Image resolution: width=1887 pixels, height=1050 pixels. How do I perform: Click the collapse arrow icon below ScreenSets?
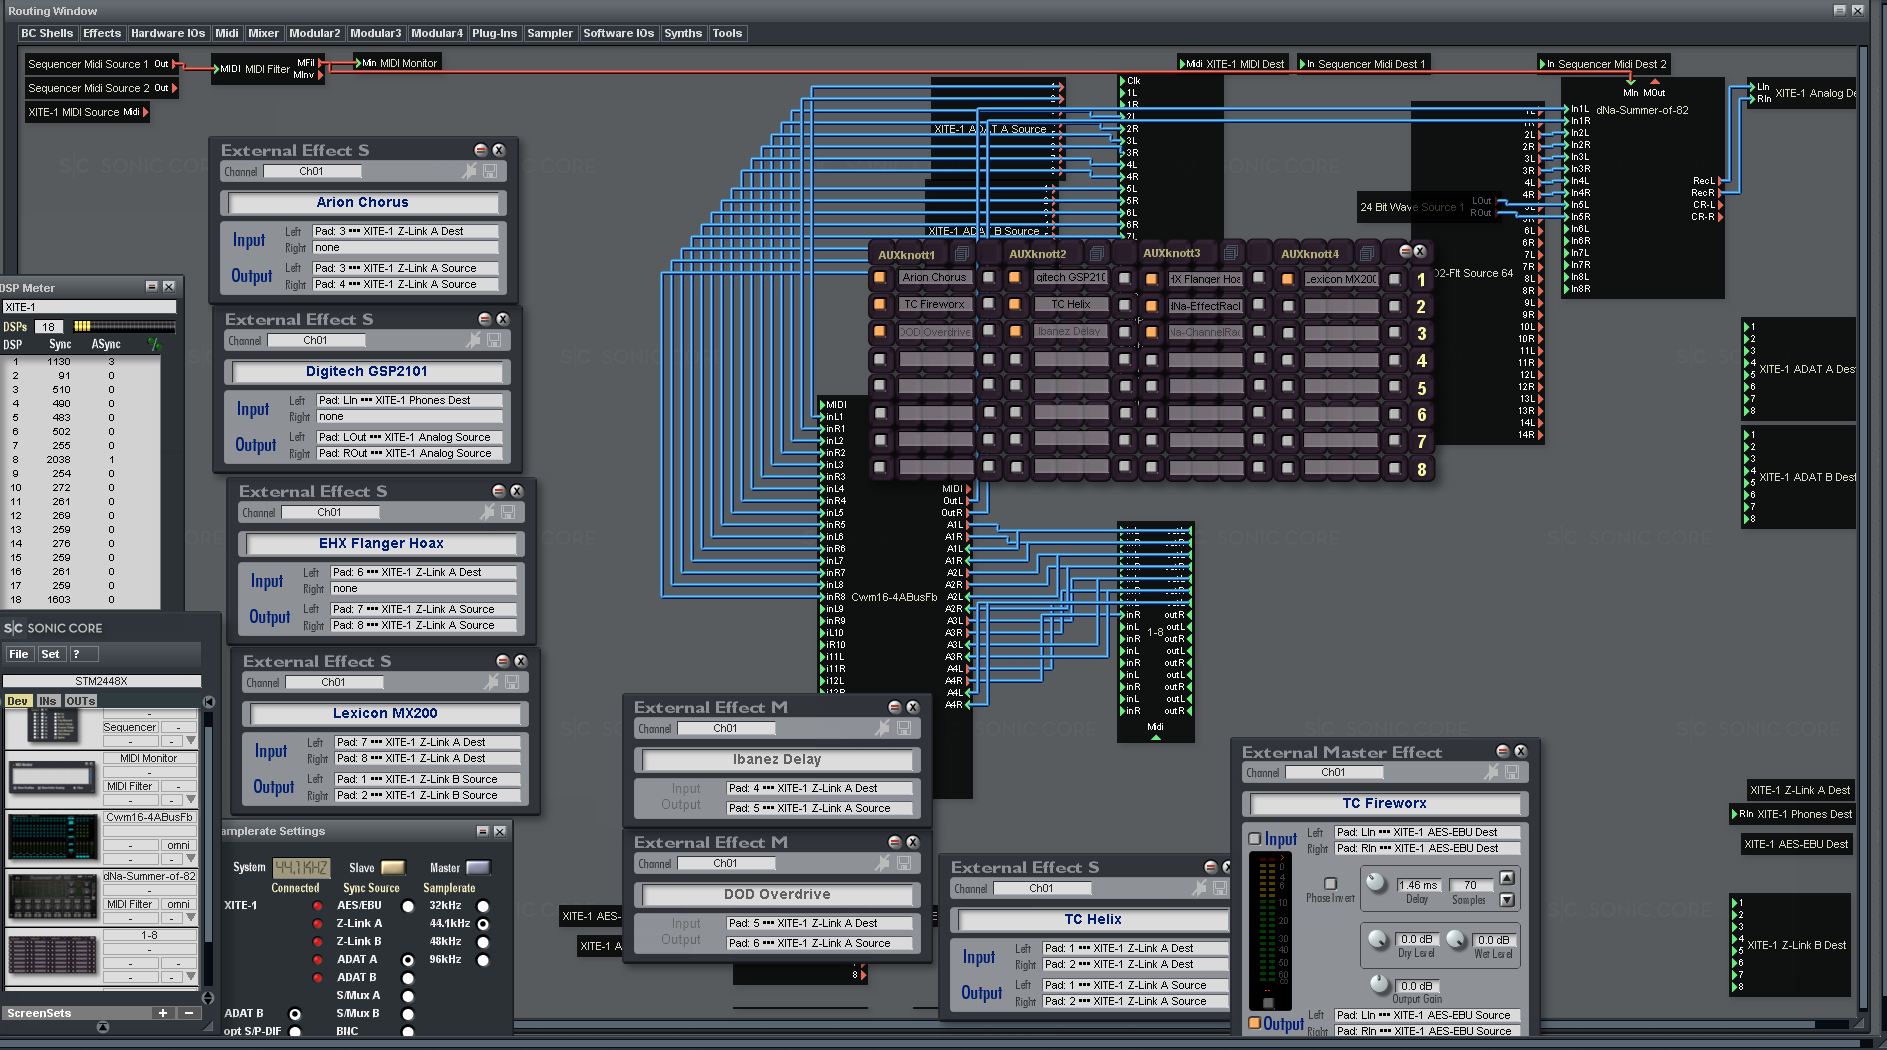click(102, 1027)
